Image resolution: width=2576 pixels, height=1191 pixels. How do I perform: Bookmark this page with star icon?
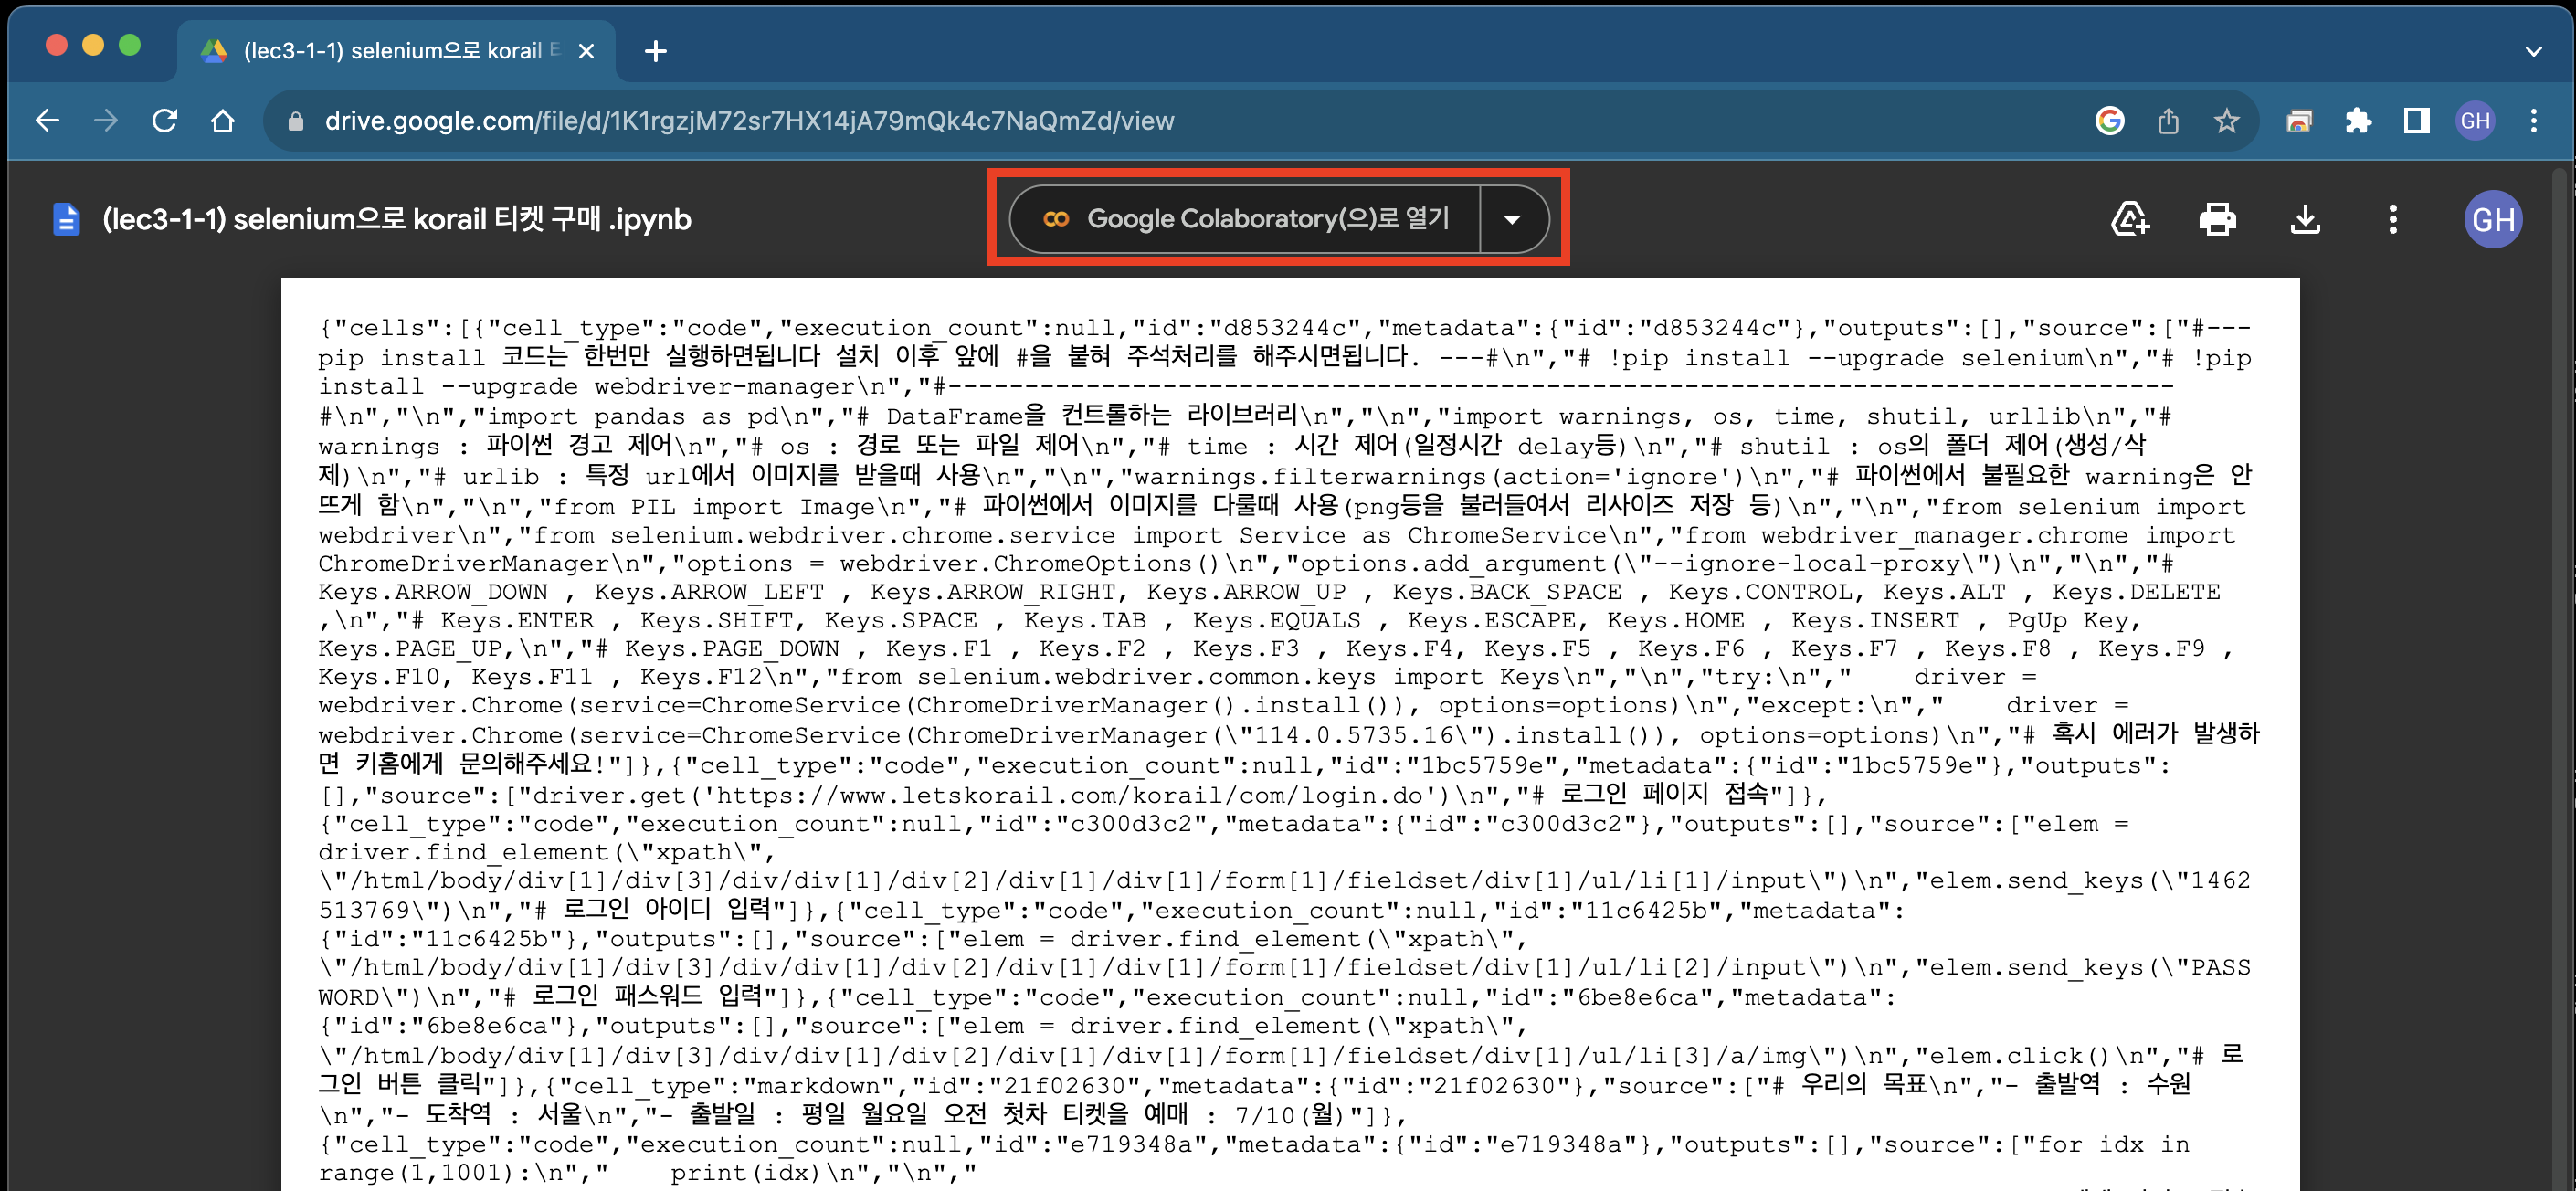pyautogui.click(x=2226, y=121)
